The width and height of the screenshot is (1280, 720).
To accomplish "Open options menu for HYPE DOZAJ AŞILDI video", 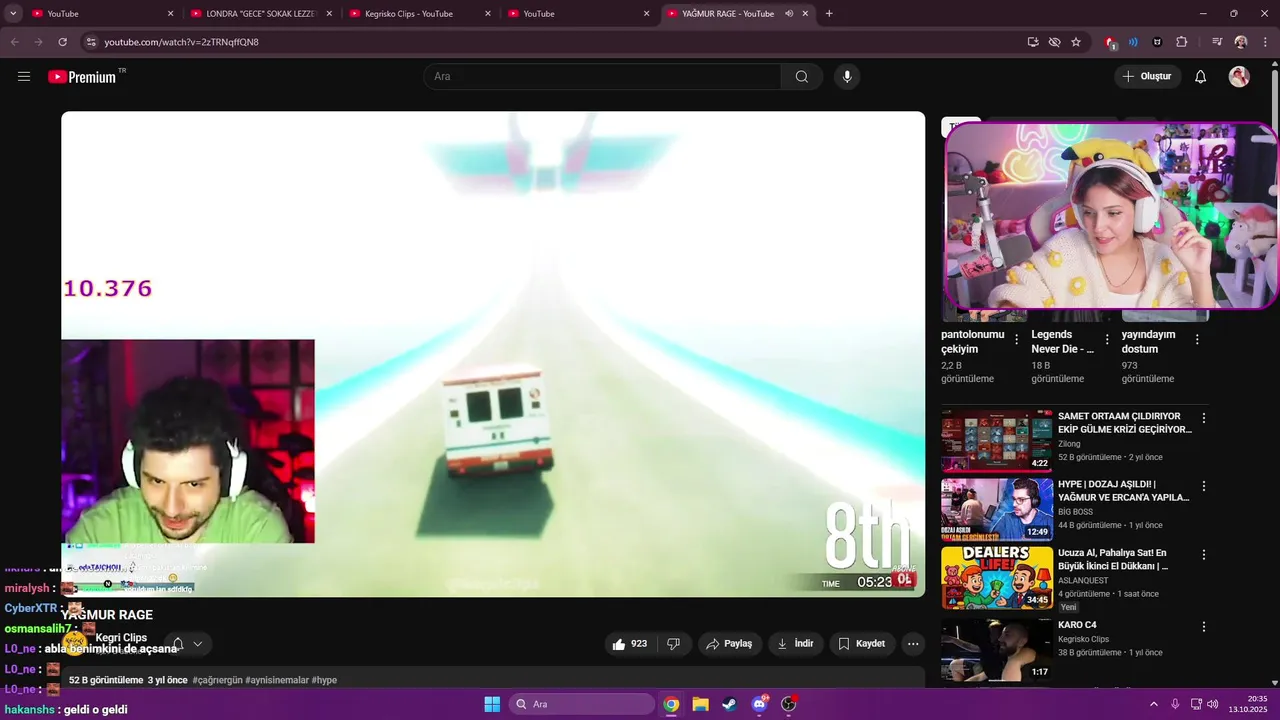I will click(1204, 486).
